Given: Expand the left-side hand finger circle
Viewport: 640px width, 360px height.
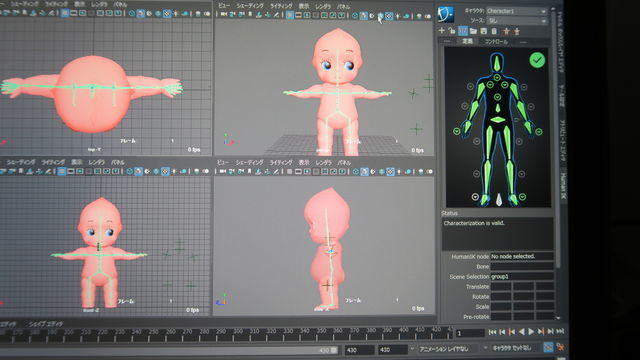Looking at the screenshot, I should point(457,131).
